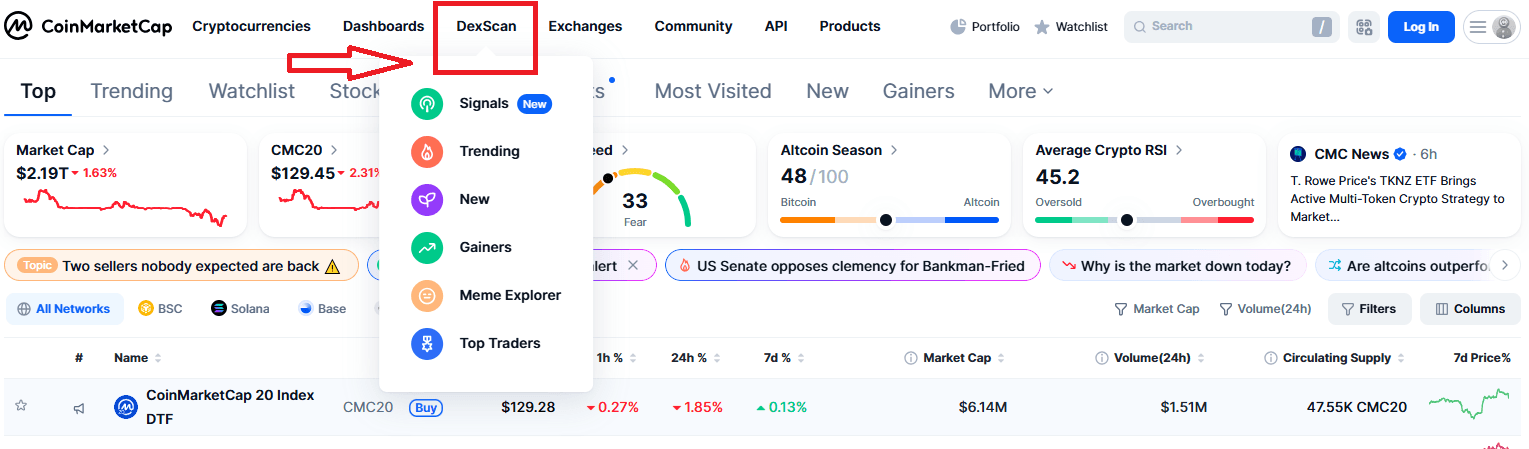Expand the Altcoin Season card chevron
This screenshot has width=1529, height=449.
point(894,150)
